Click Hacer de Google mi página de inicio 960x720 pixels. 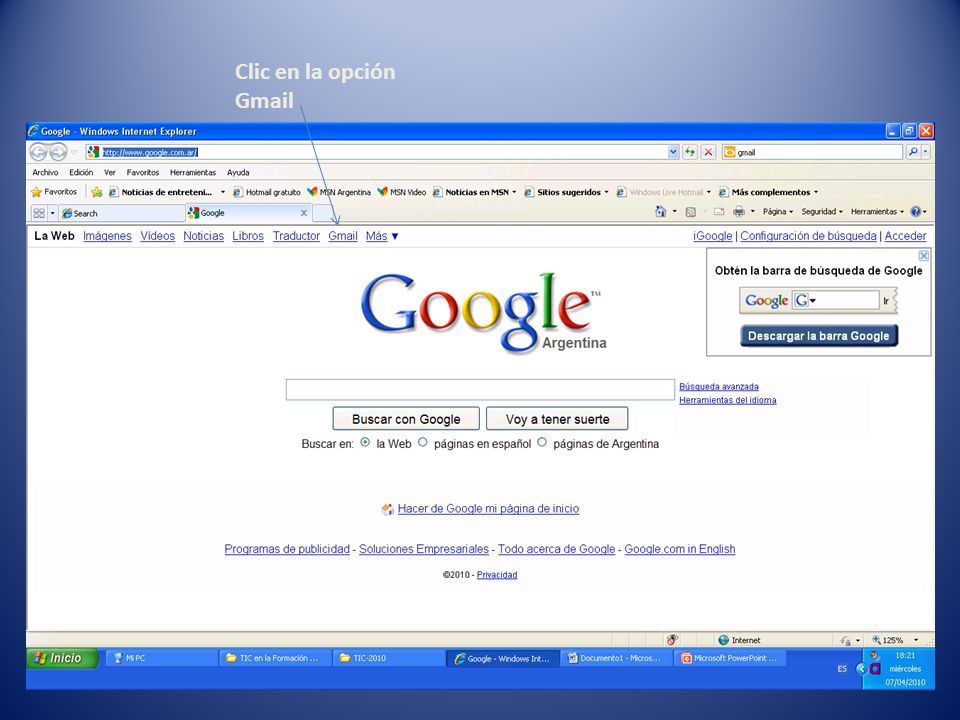pyautogui.click(x=488, y=508)
